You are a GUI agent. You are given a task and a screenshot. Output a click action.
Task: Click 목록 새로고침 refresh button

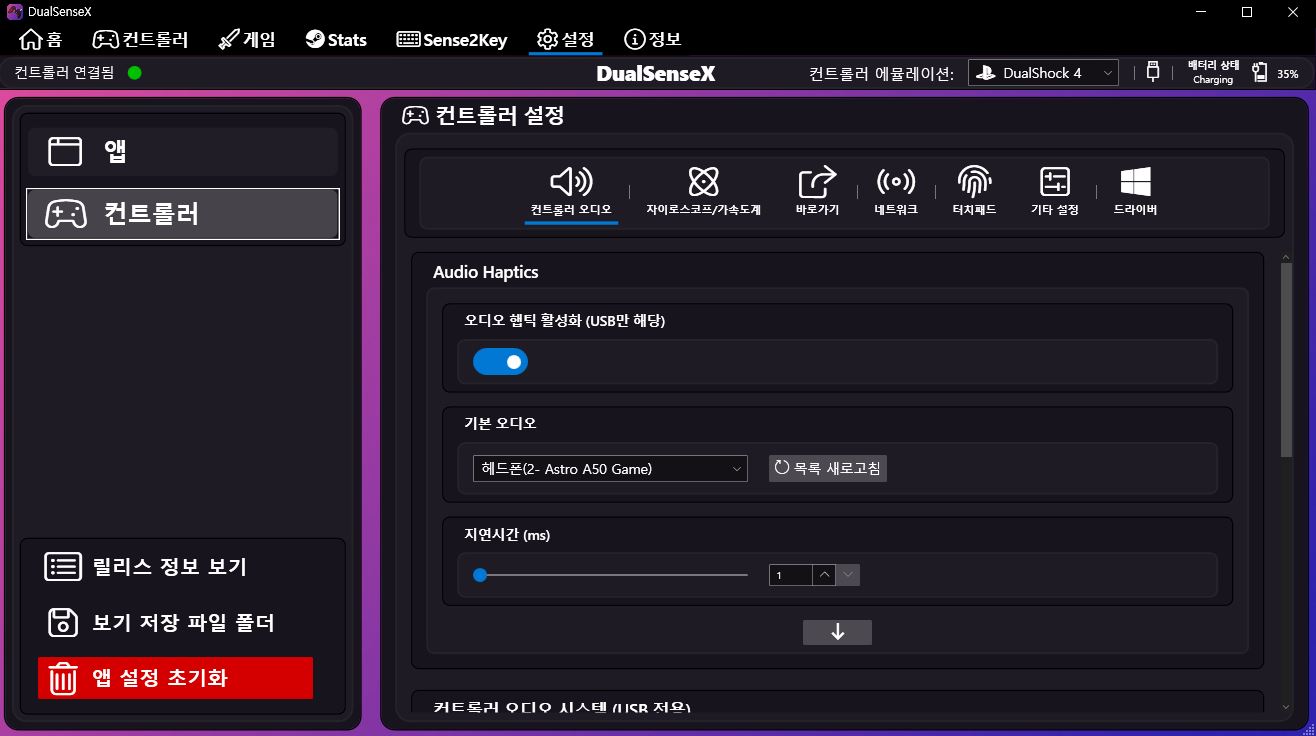827,468
